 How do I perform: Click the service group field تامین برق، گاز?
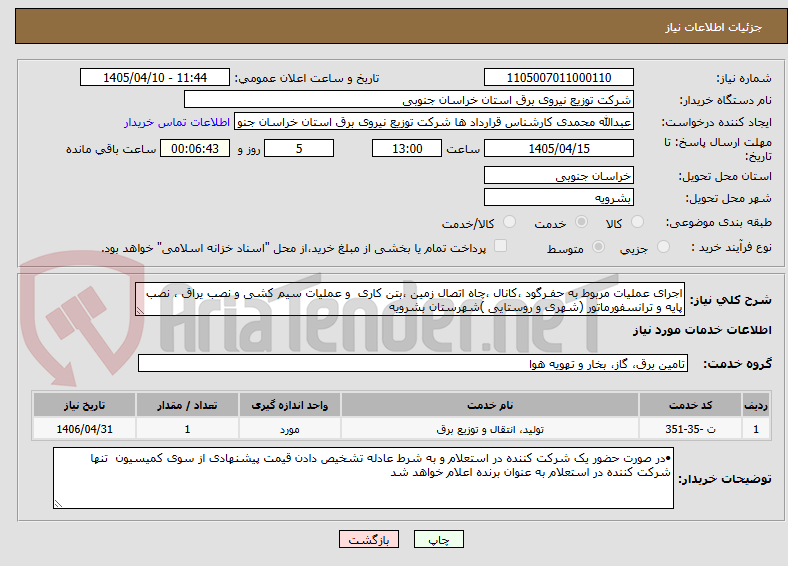coord(413,363)
